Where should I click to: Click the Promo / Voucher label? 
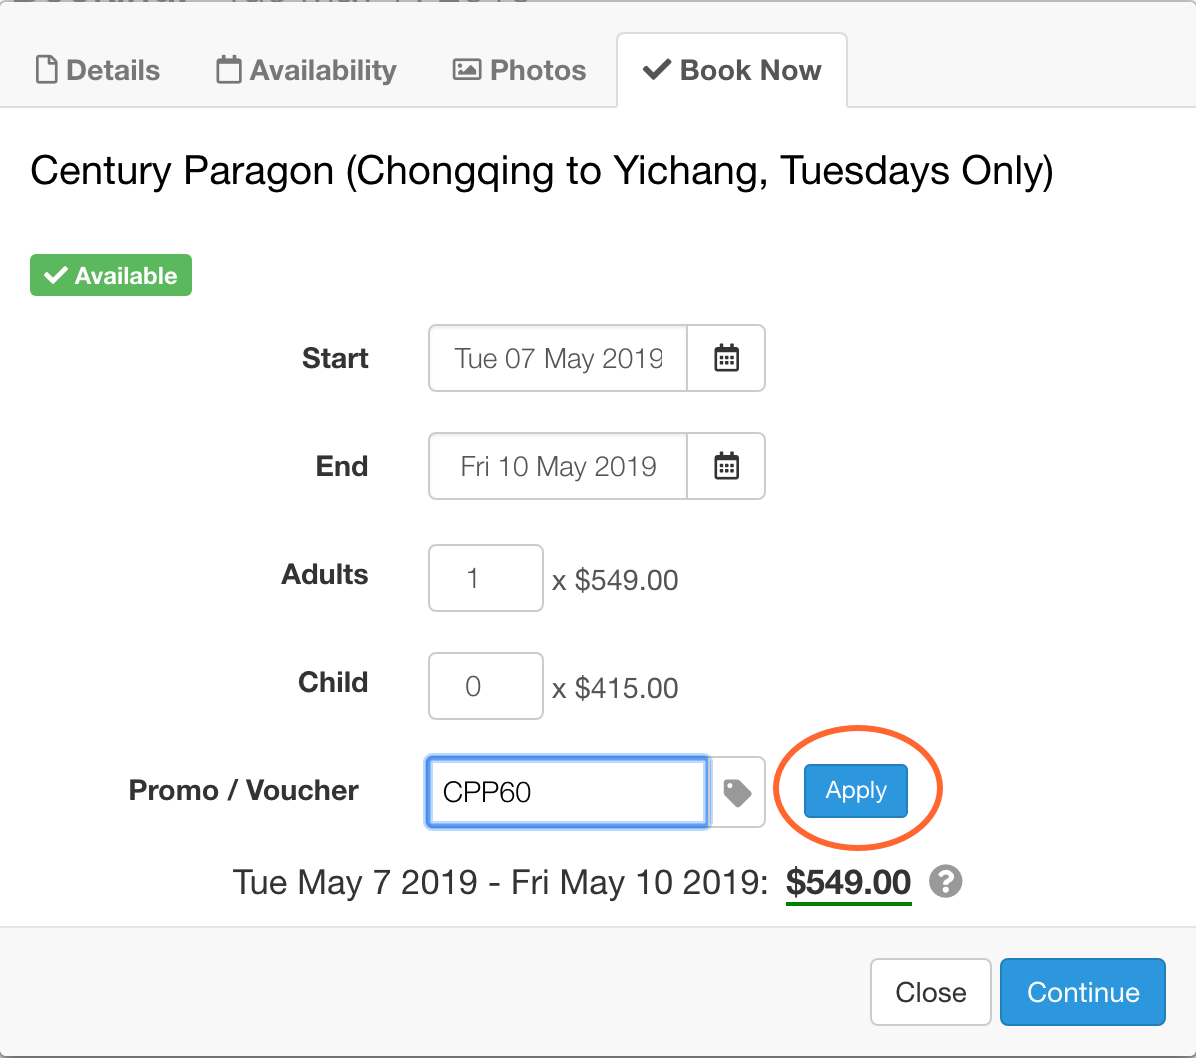point(244,790)
